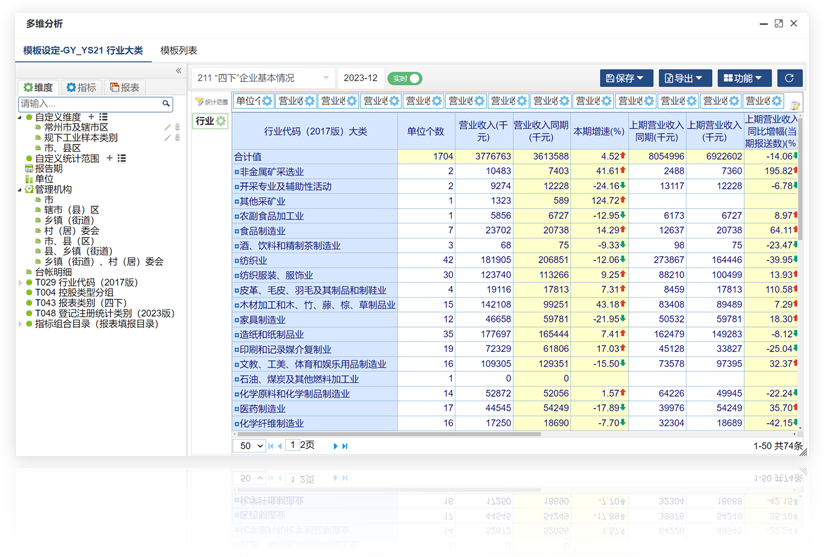Click the refresh icon button in toolbar
This screenshot has width=824, height=557.
point(790,78)
